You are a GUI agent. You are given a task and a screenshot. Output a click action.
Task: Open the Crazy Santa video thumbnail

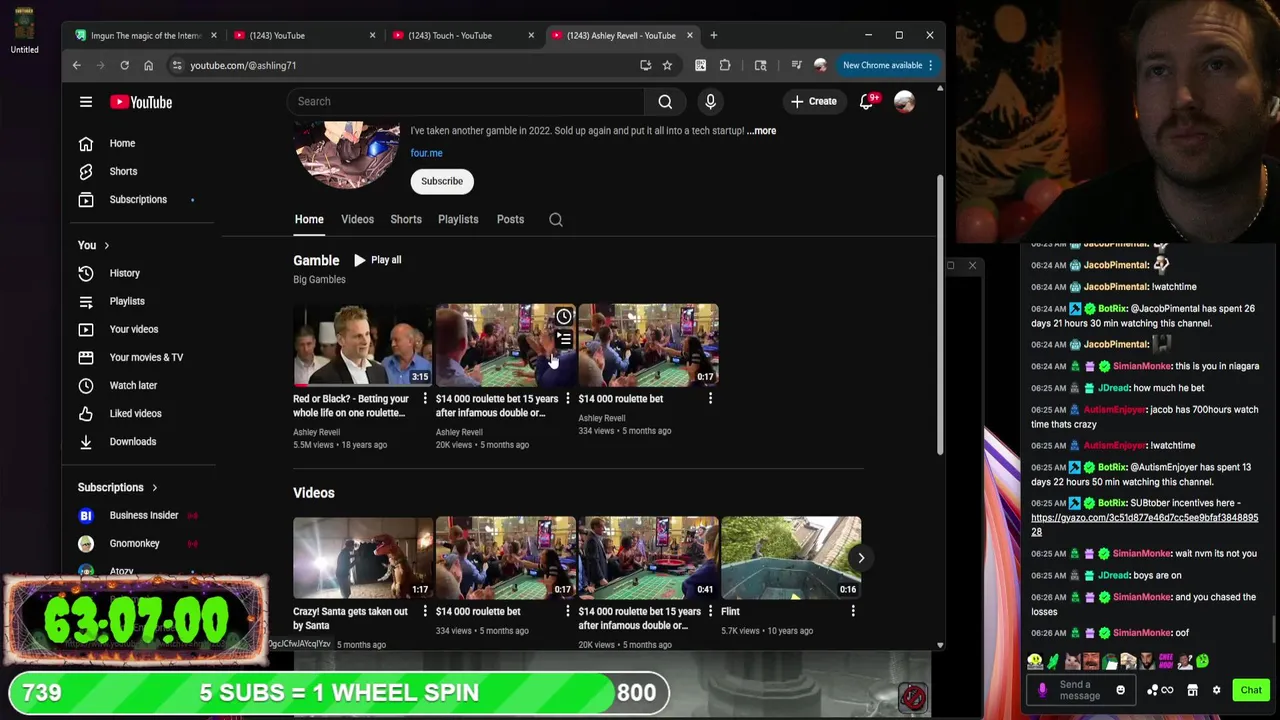coord(363,557)
